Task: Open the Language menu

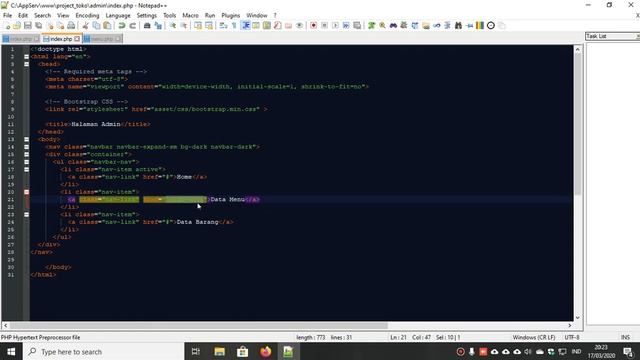Action: pyautogui.click(x=118, y=16)
